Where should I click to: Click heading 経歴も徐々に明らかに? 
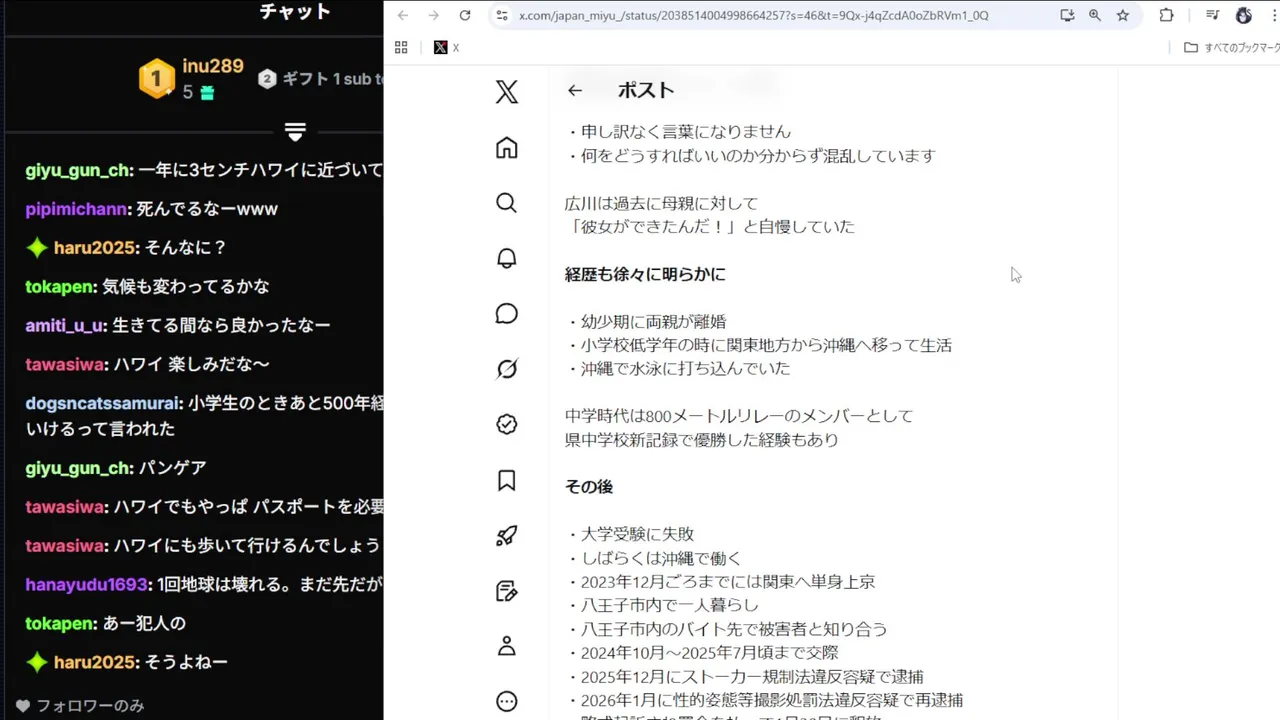[x=645, y=274]
